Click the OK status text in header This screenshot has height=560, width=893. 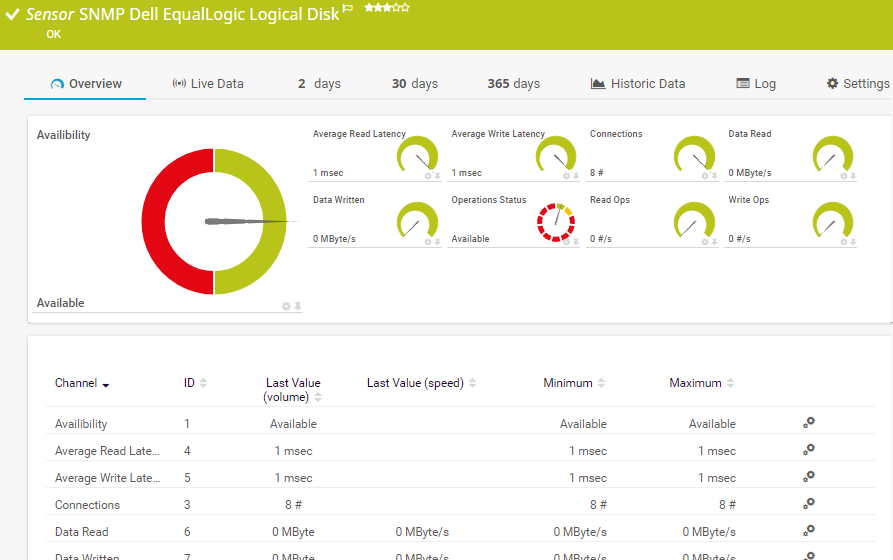(54, 34)
